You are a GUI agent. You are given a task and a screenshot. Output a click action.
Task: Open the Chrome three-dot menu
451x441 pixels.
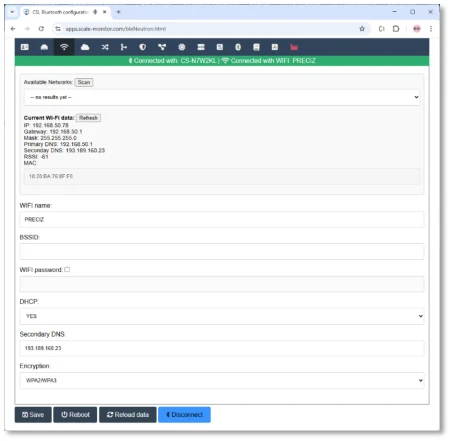click(431, 29)
